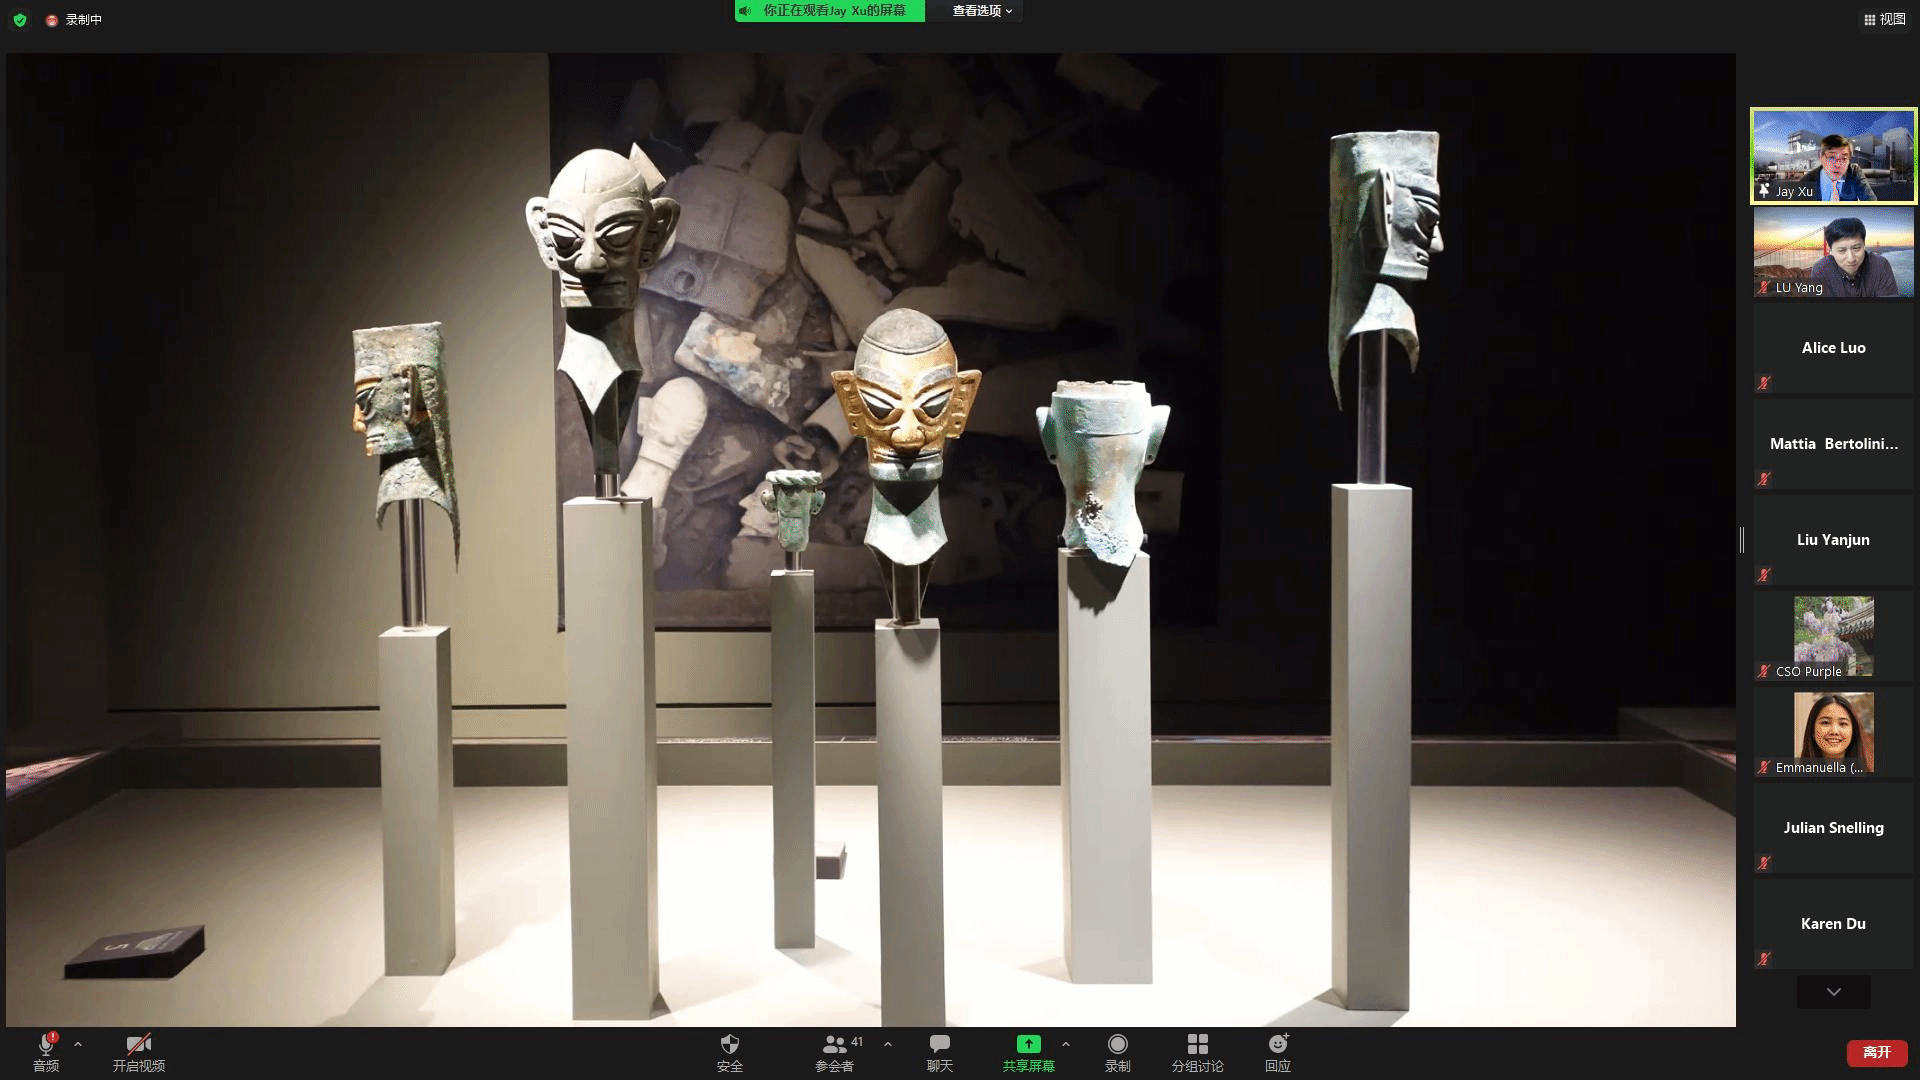Click the Record circle icon
The width and height of the screenshot is (1920, 1080).
(1117, 1045)
